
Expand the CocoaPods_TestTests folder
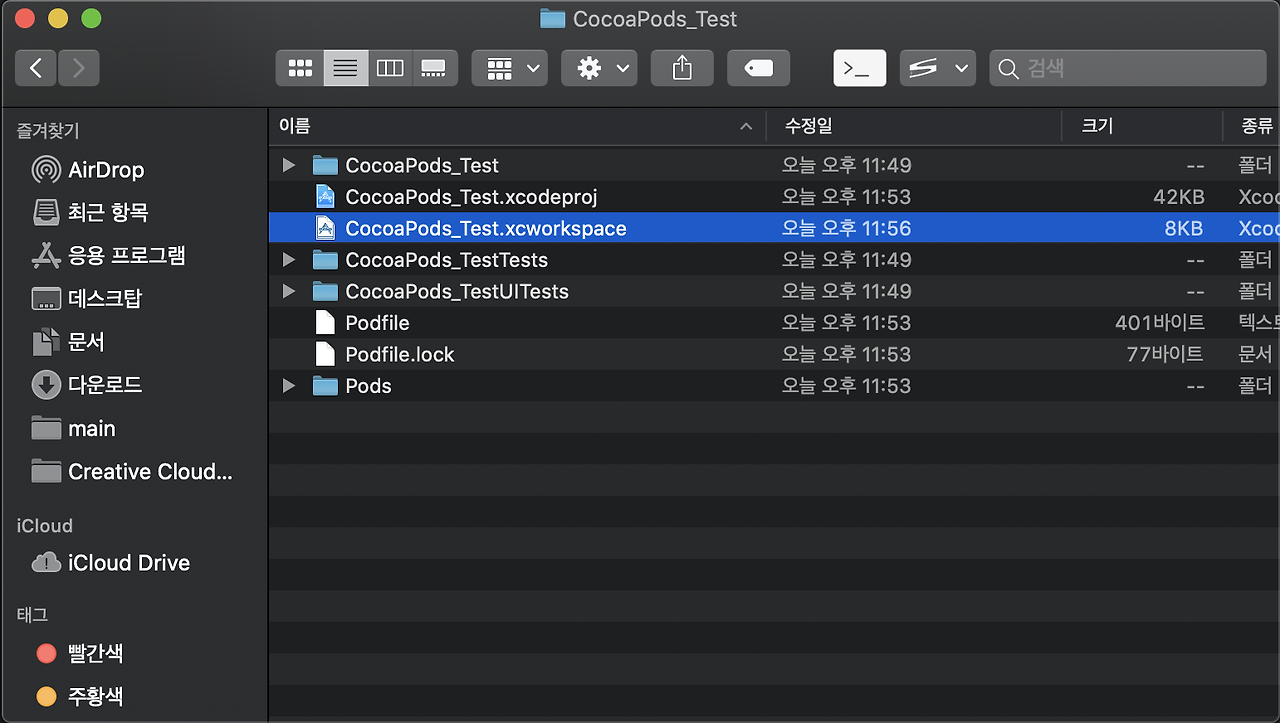tap(289, 260)
